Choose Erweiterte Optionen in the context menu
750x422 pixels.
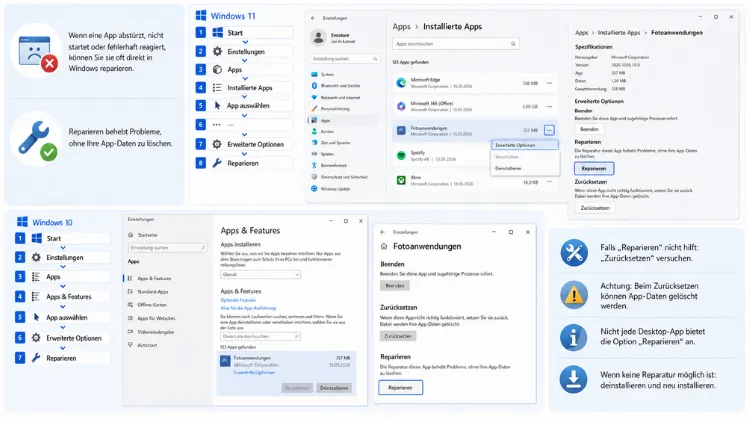525,145
